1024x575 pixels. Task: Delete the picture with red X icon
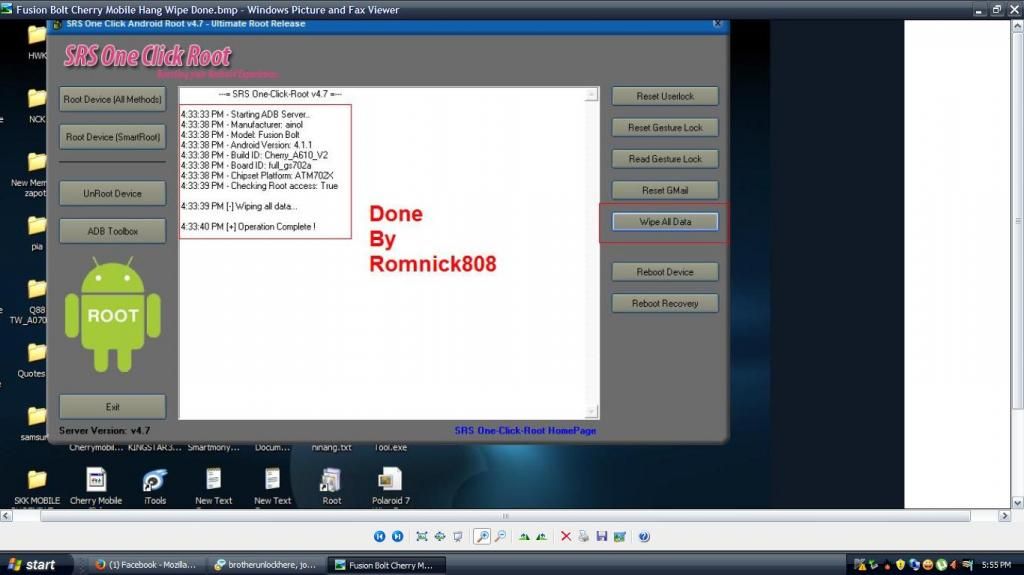coord(566,537)
